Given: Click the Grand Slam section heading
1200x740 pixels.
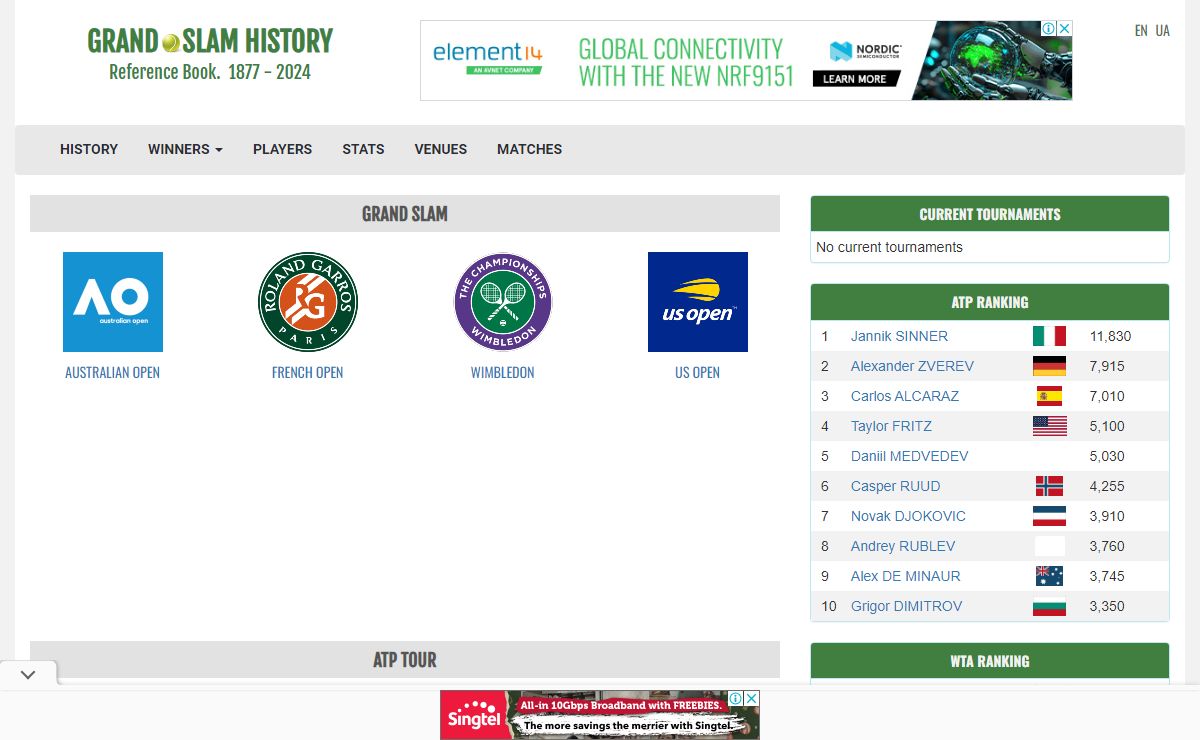Looking at the screenshot, I should click(x=405, y=214).
